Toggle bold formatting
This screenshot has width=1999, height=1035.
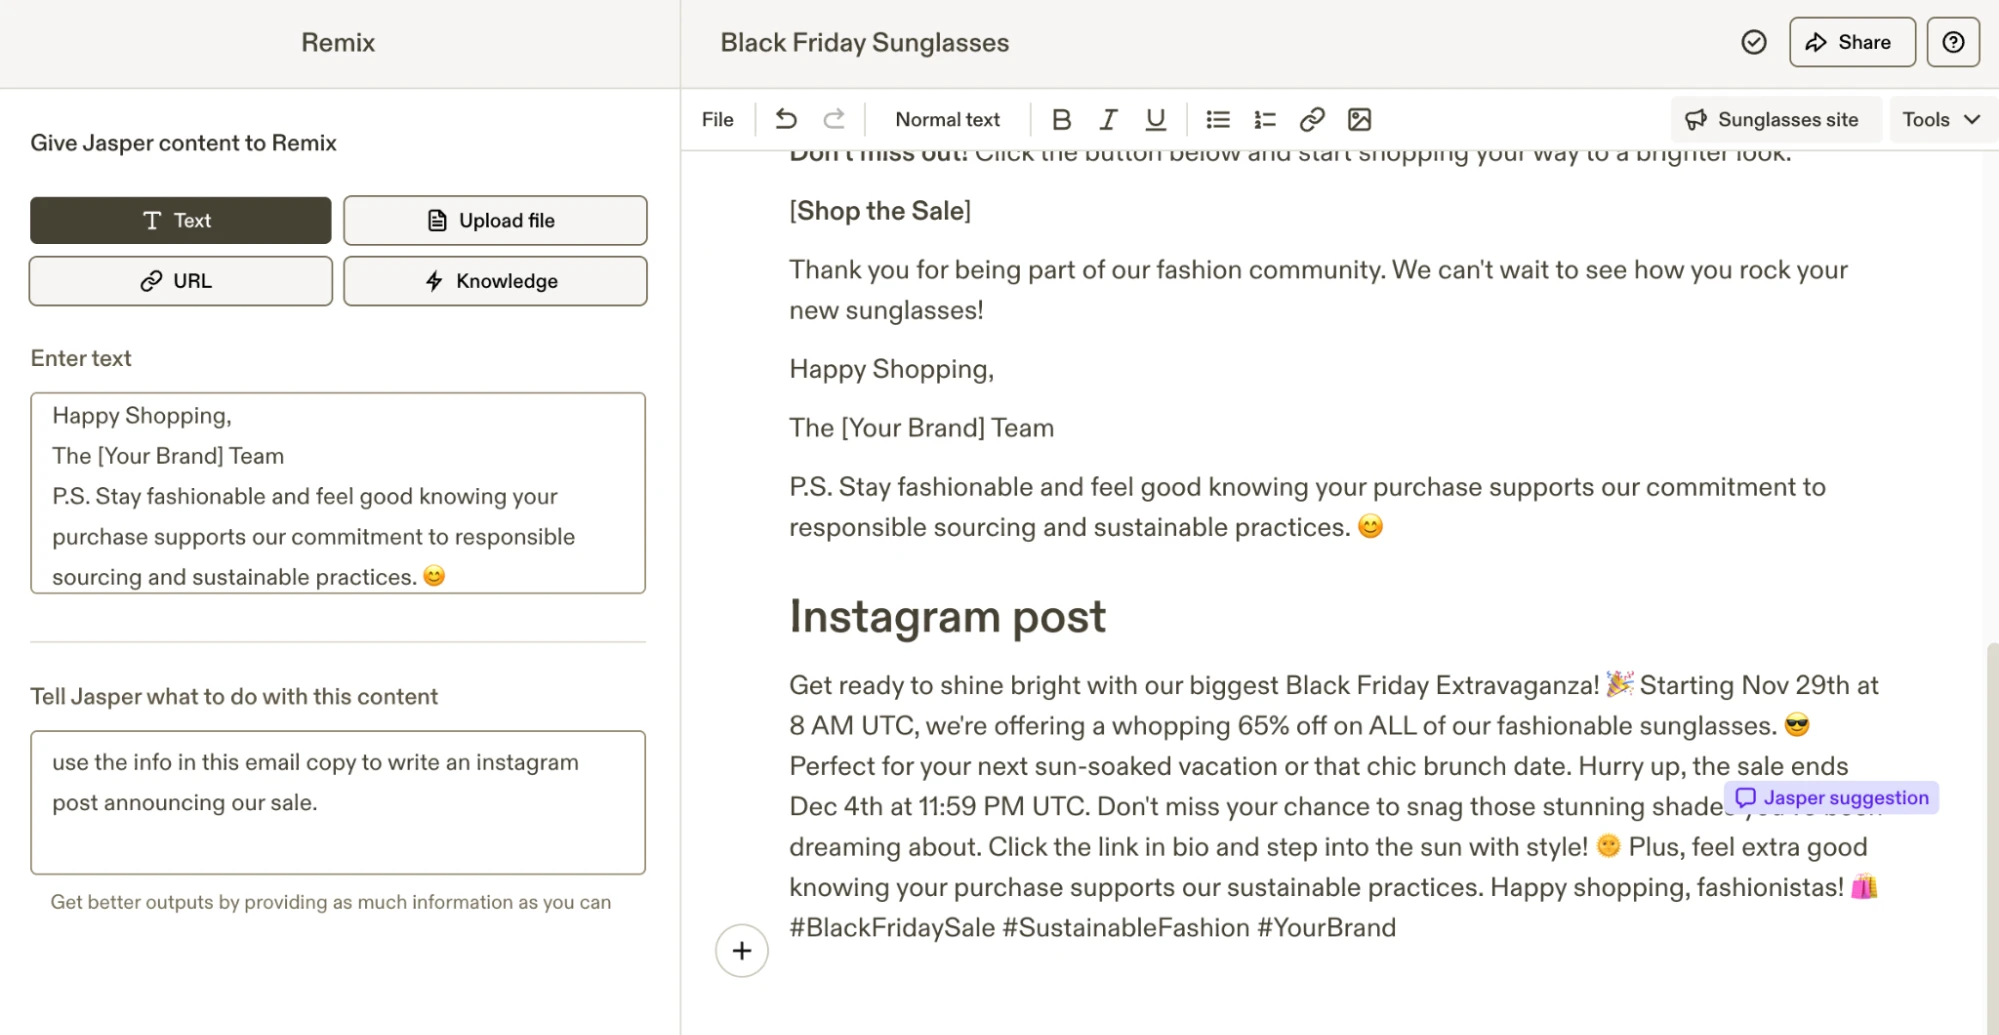coord(1061,120)
